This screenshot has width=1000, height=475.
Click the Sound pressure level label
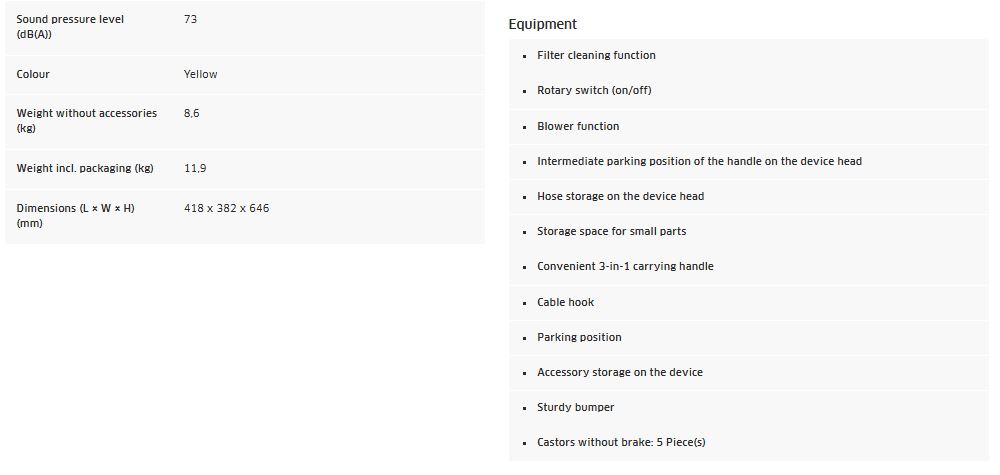(x=70, y=27)
